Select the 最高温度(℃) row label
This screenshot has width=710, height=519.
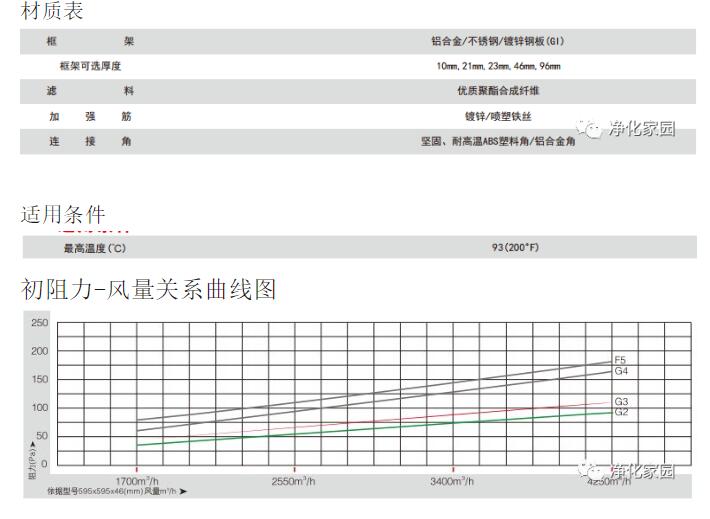tap(95, 248)
